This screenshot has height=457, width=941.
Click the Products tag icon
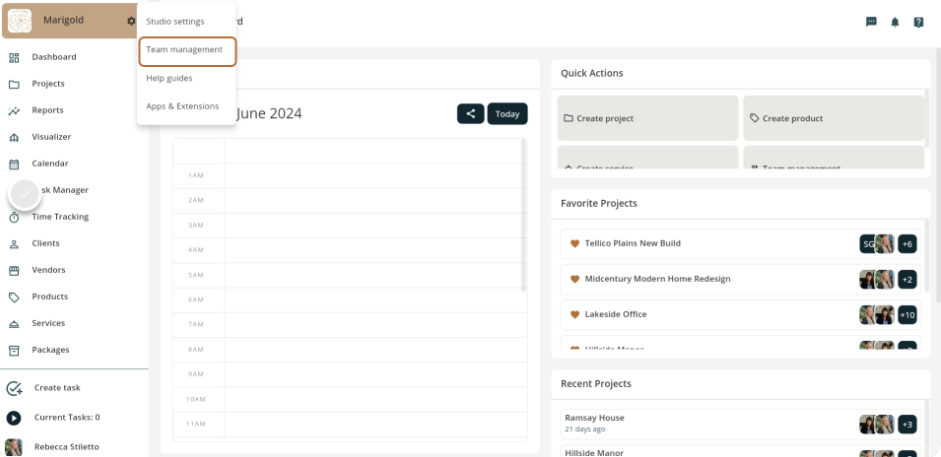(x=14, y=297)
